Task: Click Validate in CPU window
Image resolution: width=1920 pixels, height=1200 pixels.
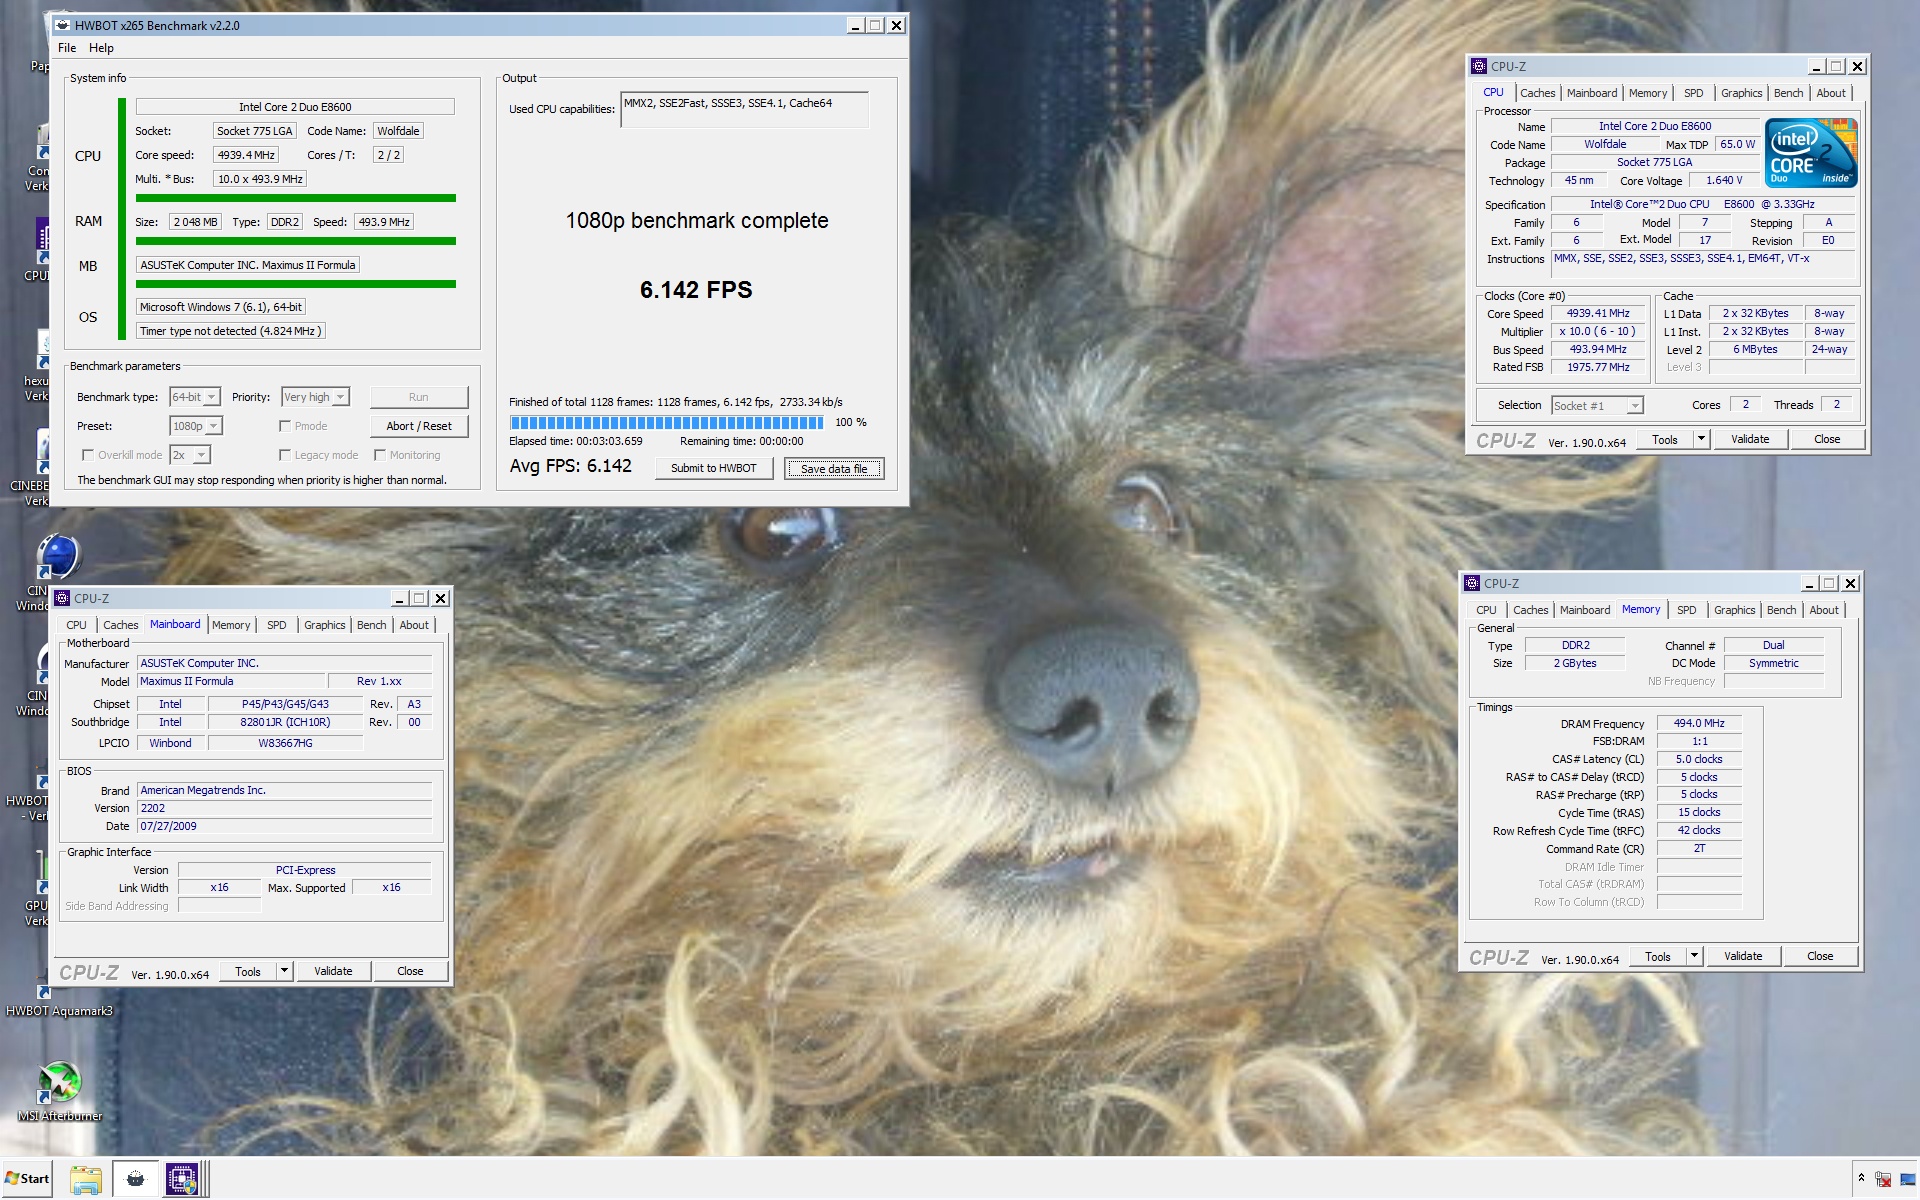Action: (1750, 439)
